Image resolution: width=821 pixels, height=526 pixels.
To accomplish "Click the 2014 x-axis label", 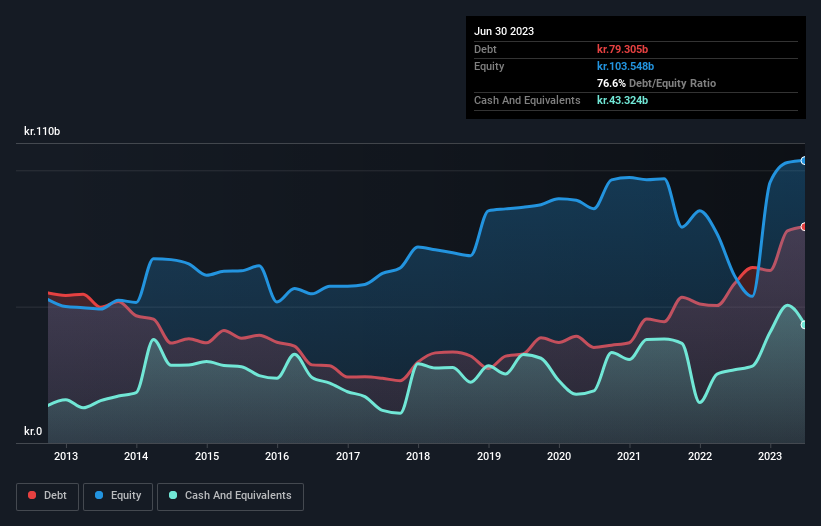I will pos(136,456).
